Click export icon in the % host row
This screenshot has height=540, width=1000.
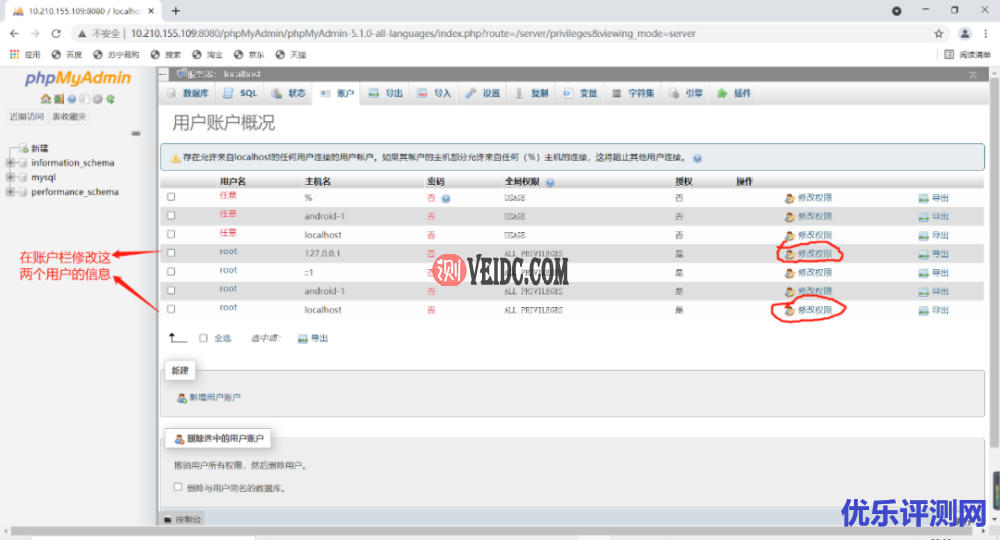pos(923,198)
